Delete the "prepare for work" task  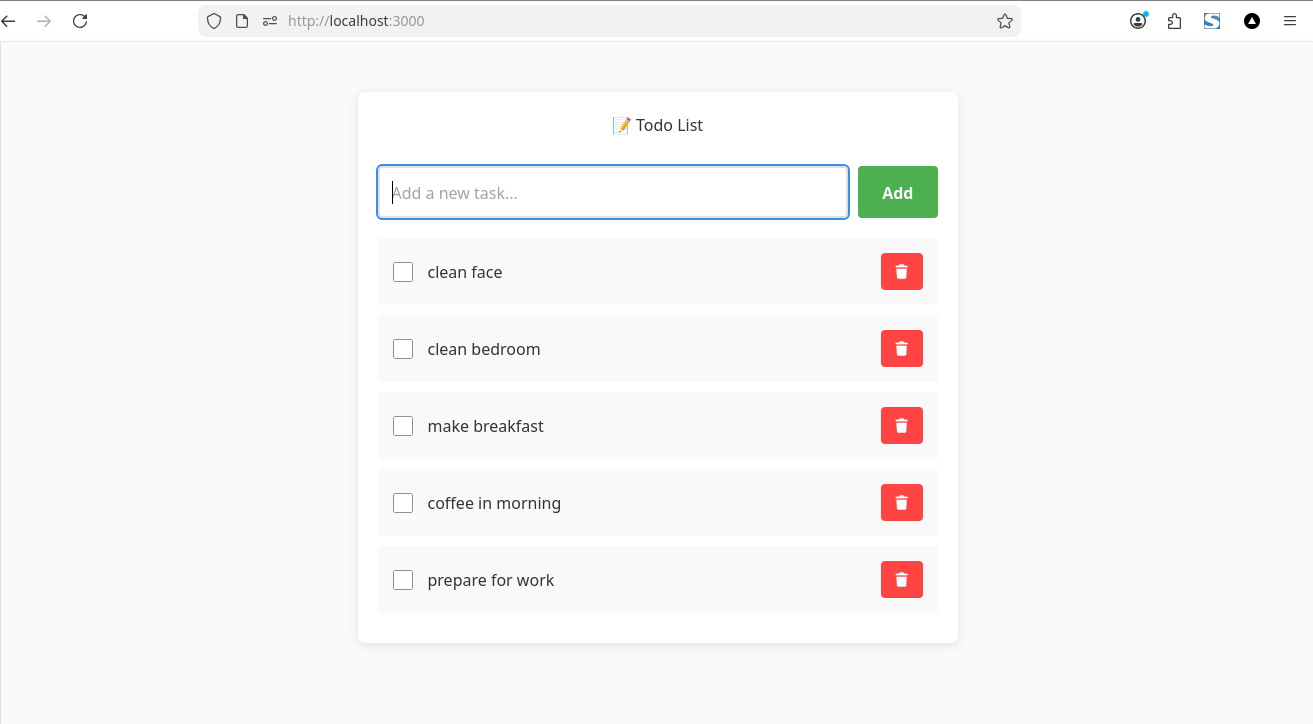point(901,579)
